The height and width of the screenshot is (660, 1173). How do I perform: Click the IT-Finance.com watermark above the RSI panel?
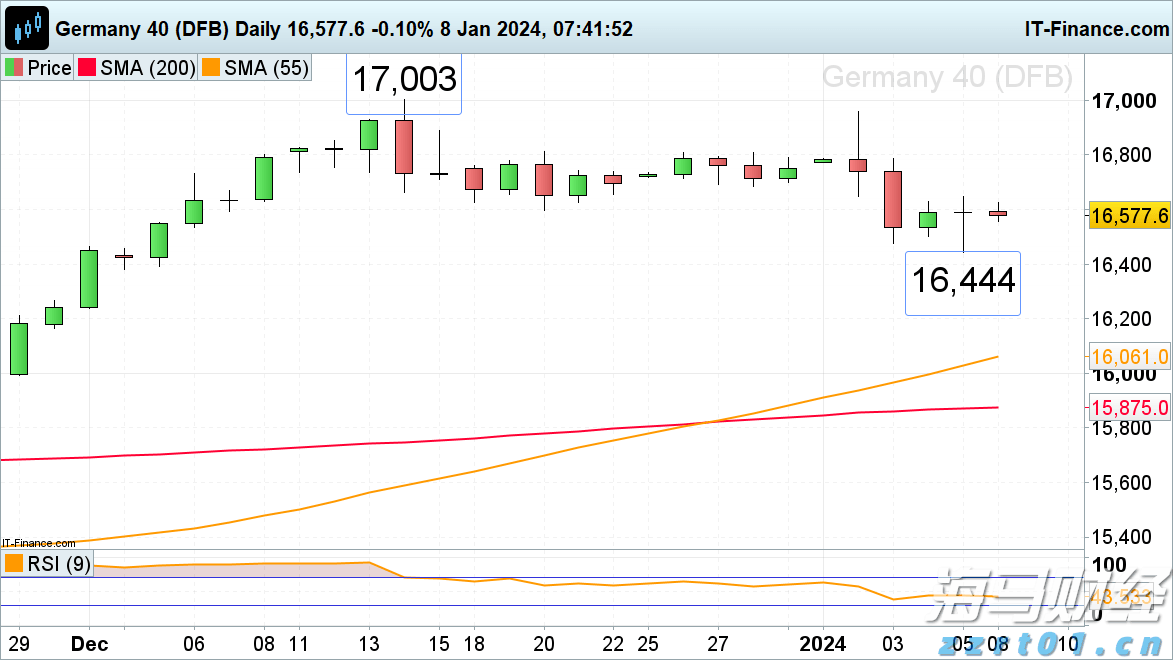[36, 542]
